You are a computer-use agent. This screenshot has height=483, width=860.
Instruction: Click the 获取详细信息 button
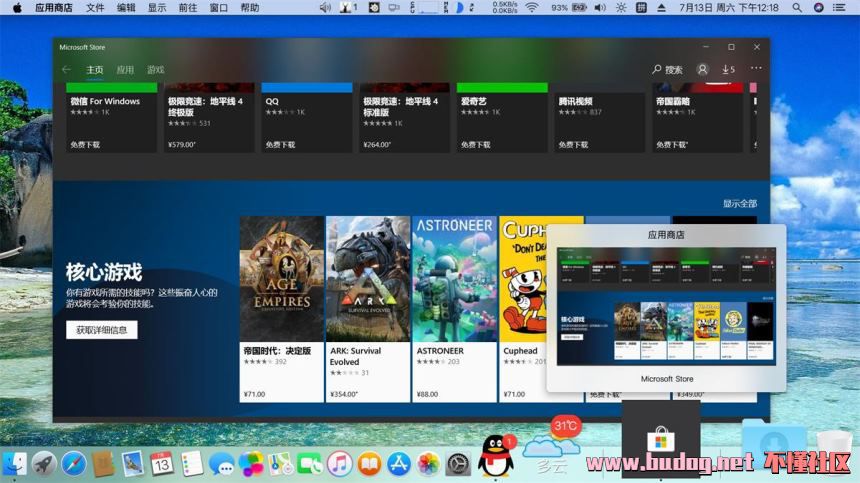pos(101,329)
